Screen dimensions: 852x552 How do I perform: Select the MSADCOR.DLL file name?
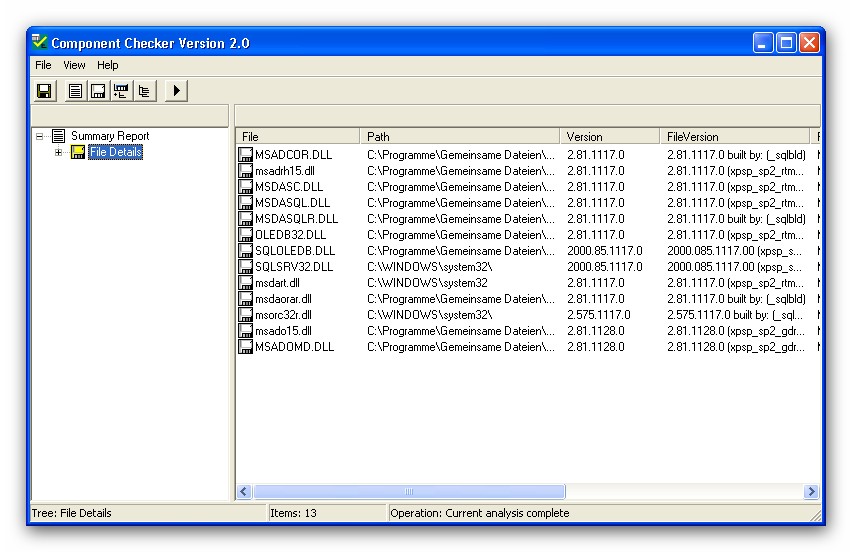[293, 154]
